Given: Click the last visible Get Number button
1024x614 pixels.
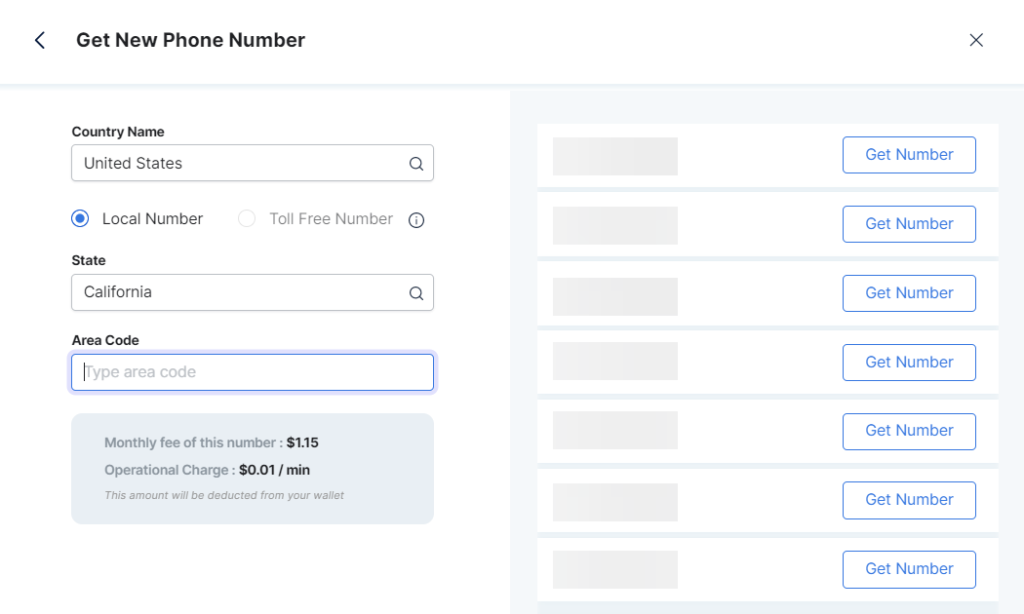Looking at the screenshot, I should pos(908,569).
